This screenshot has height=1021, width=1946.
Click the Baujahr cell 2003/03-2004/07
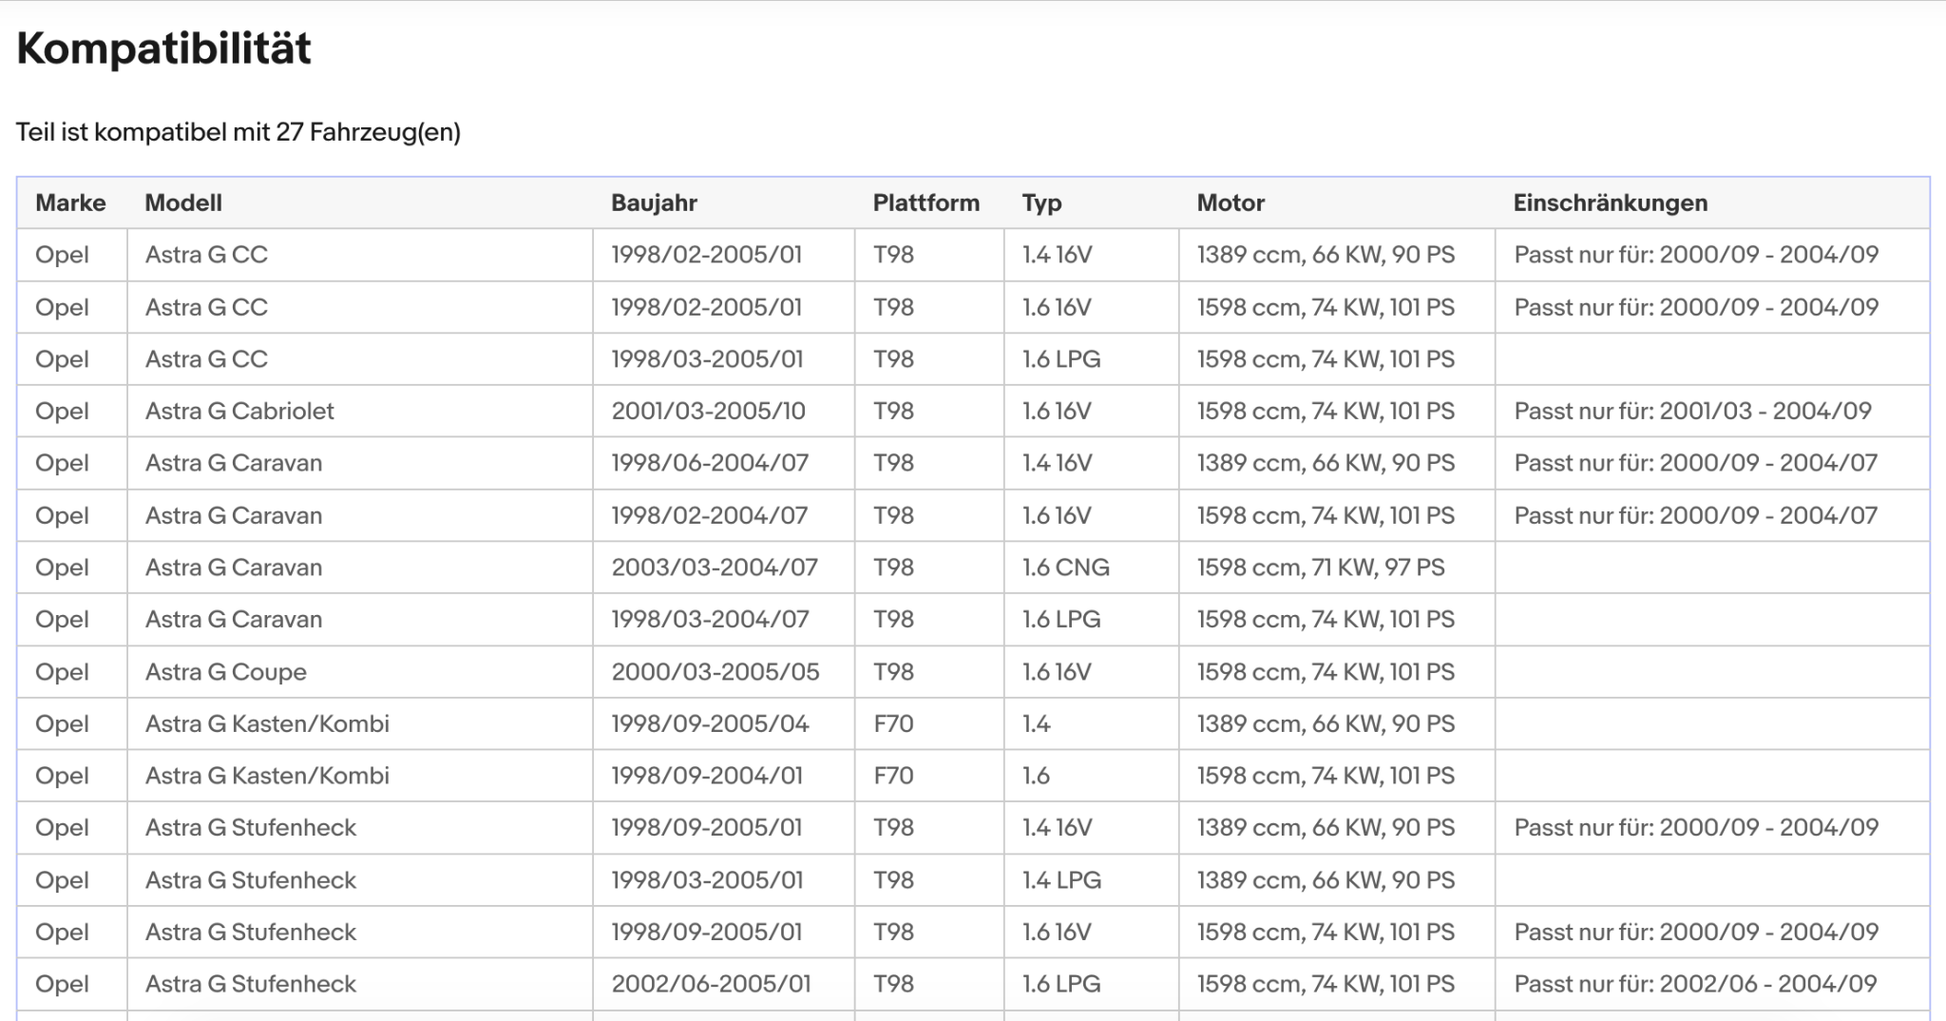tap(714, 568)
